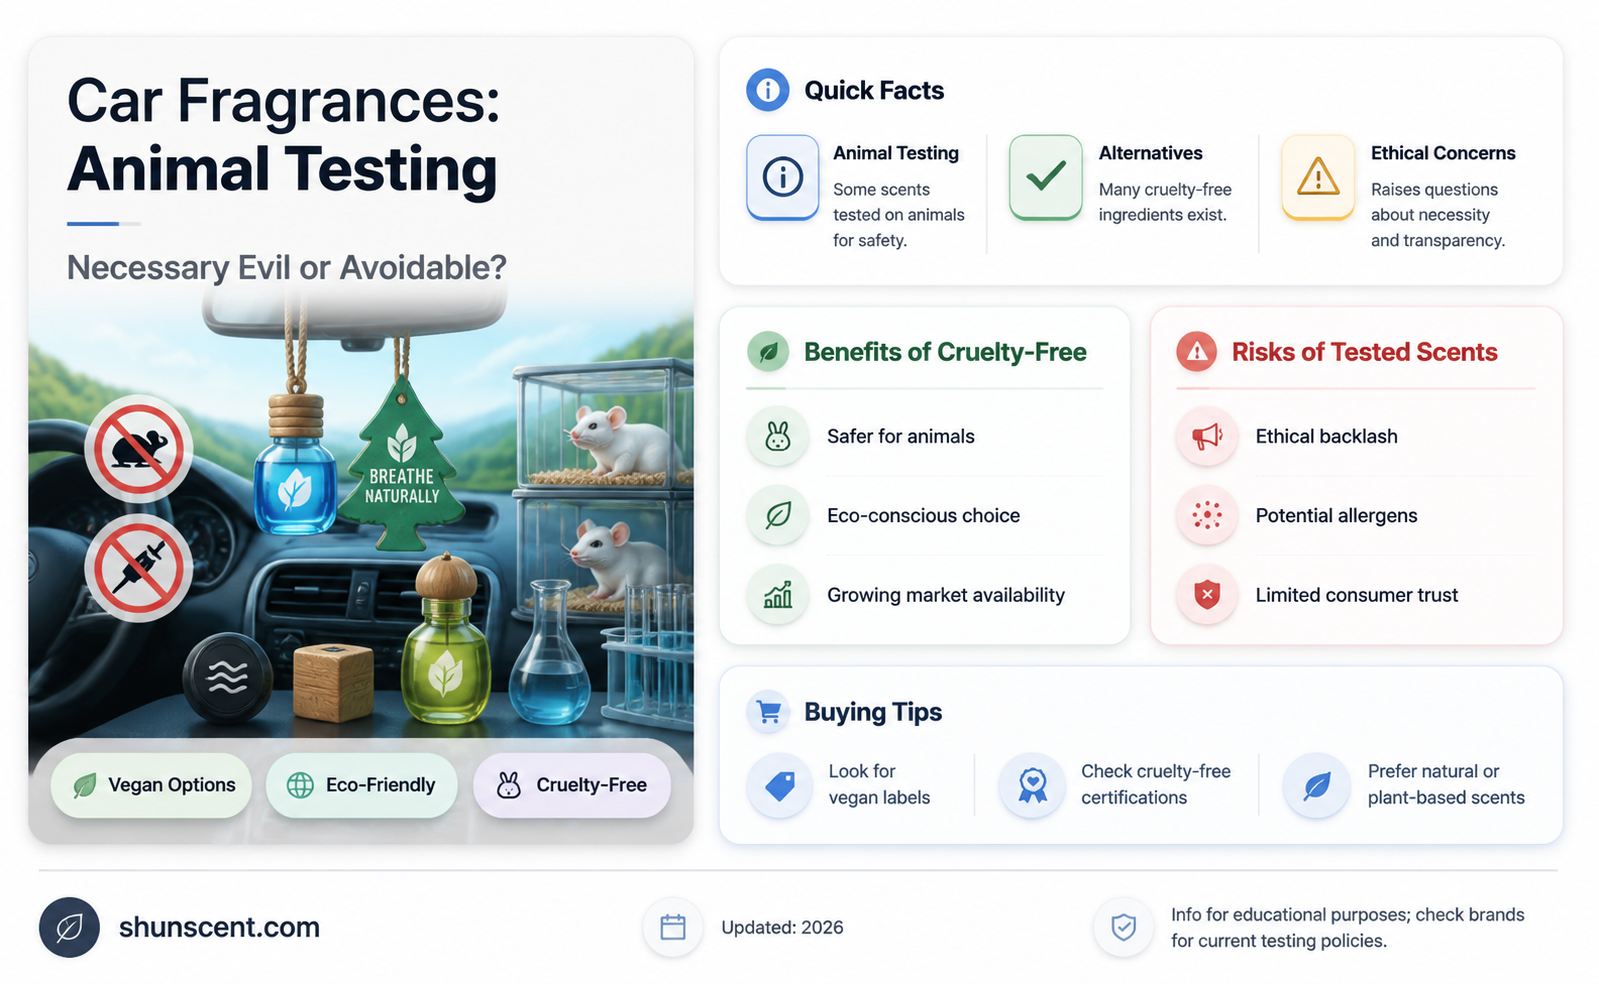
Task: Click the Quick Facts heading
Action: (874, 91)
